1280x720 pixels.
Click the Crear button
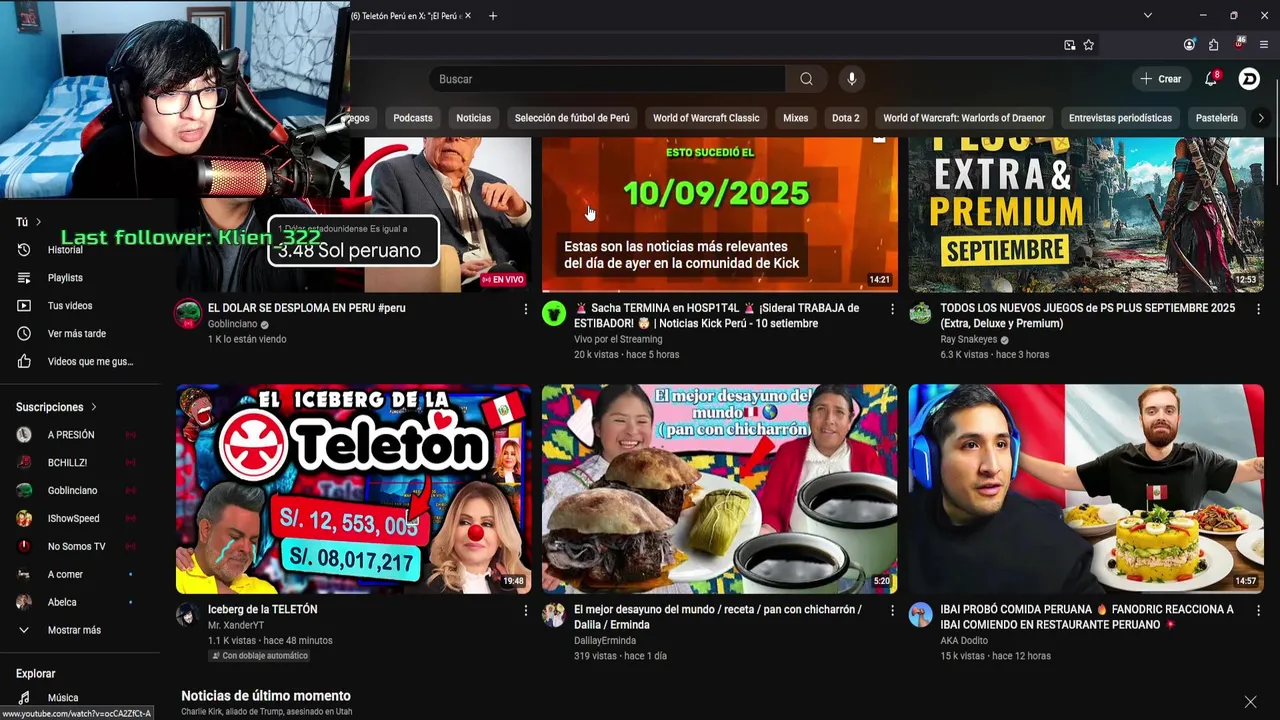(1160, 79)
